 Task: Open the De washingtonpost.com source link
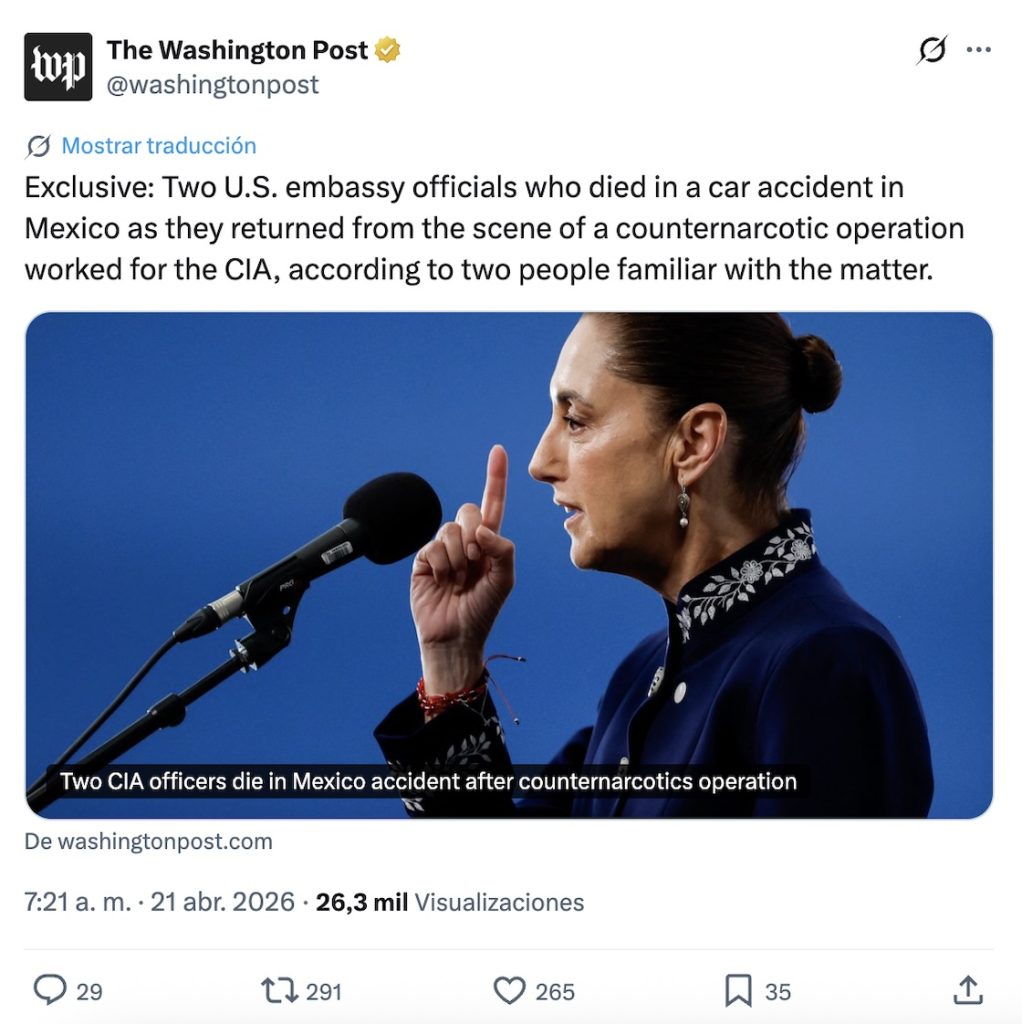click(148, 841)
